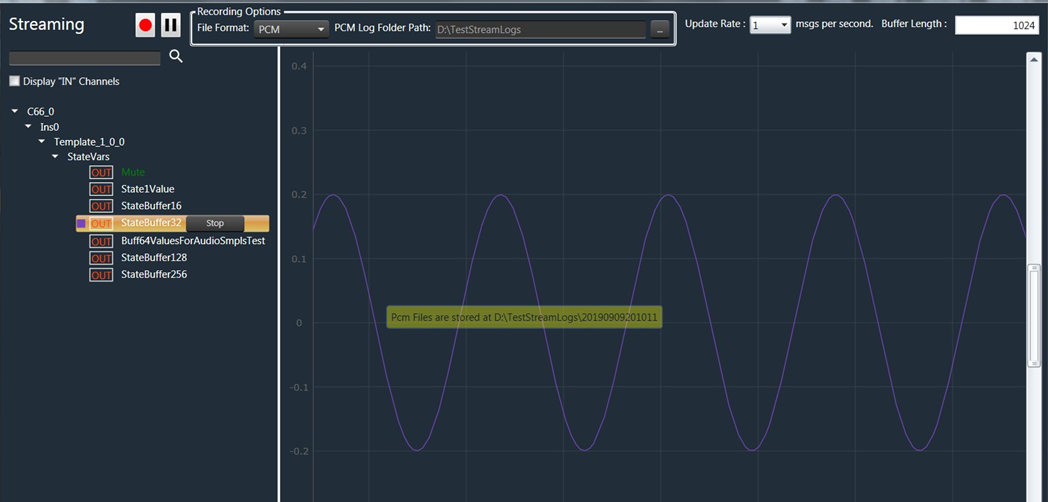The height and width of the screenshot is (502, 1048).
Task: Click OUT icon beside StateBuffer16
Action: pos(101,206)
